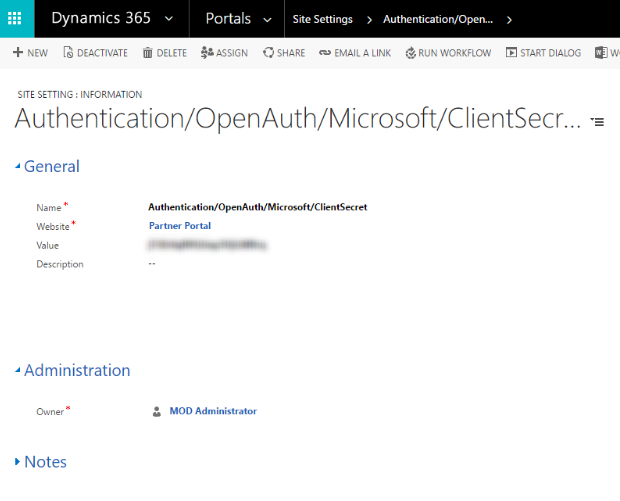
Task: Open the Partner Portal website link
Action: 180,226
